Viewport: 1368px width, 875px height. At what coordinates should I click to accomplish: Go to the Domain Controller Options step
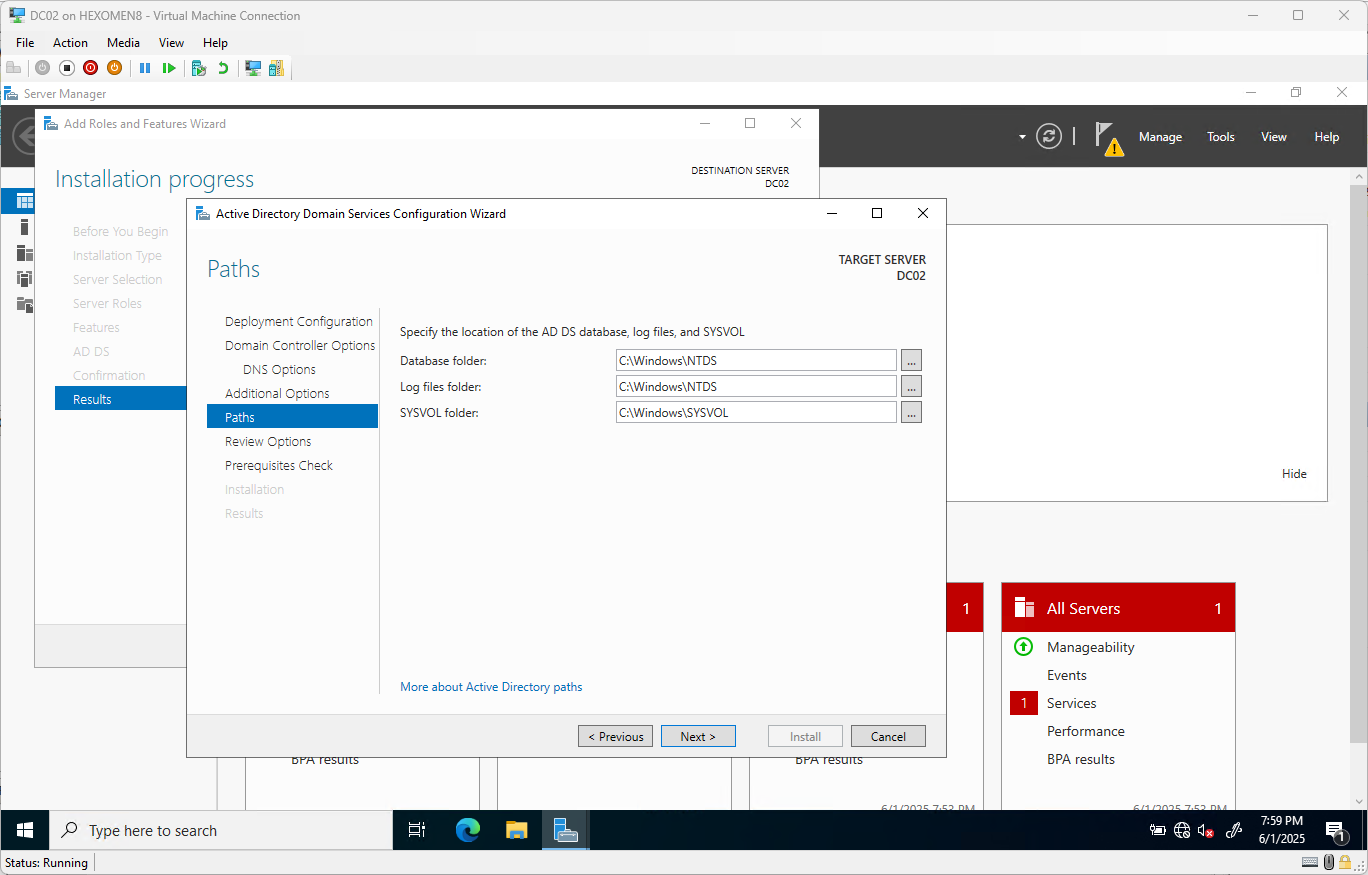pos(300,345)
